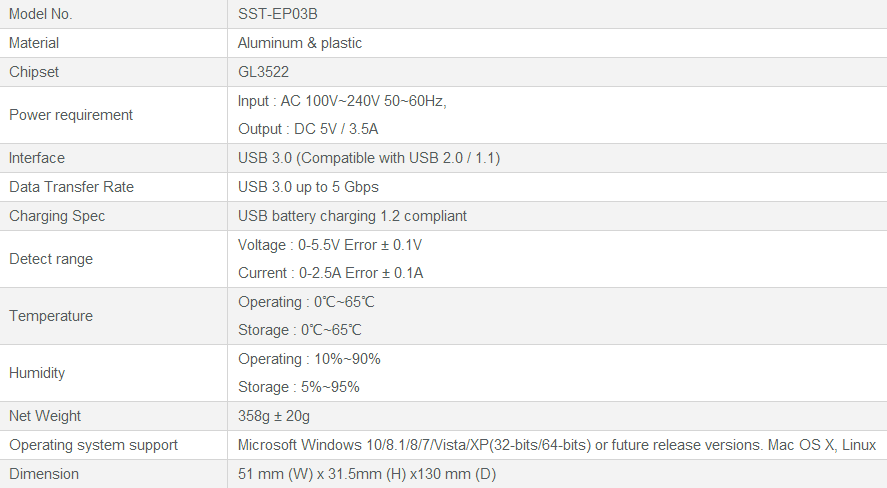This screenshot has width=887, height=488.
Task: Select the Interface row label
Action: pos(37,158)
